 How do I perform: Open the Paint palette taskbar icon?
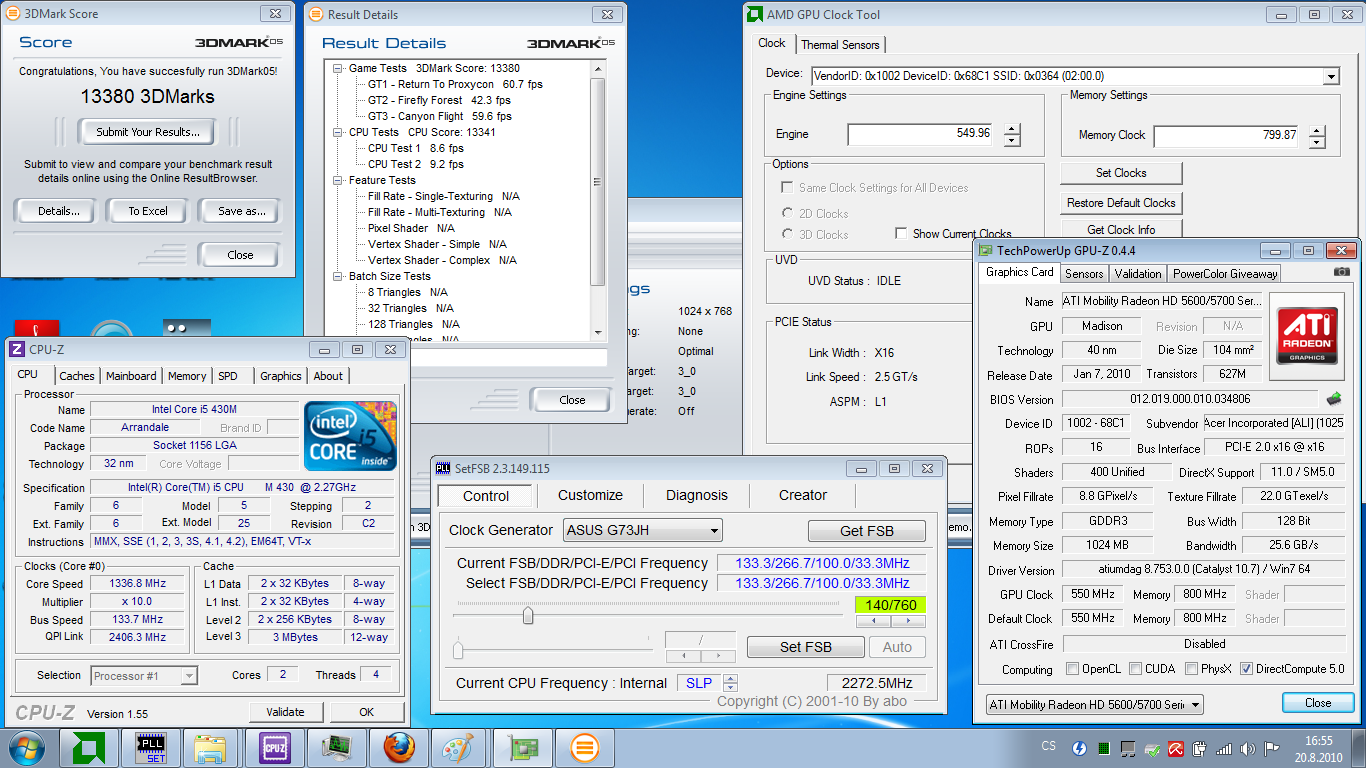point(459,747)
